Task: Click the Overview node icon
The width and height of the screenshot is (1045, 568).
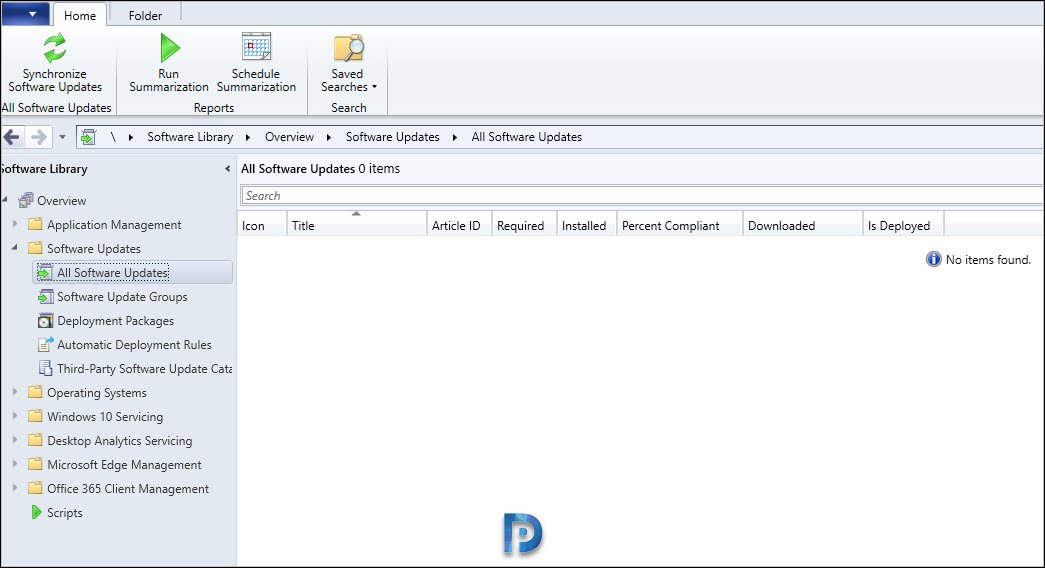Action: point(26,200)
